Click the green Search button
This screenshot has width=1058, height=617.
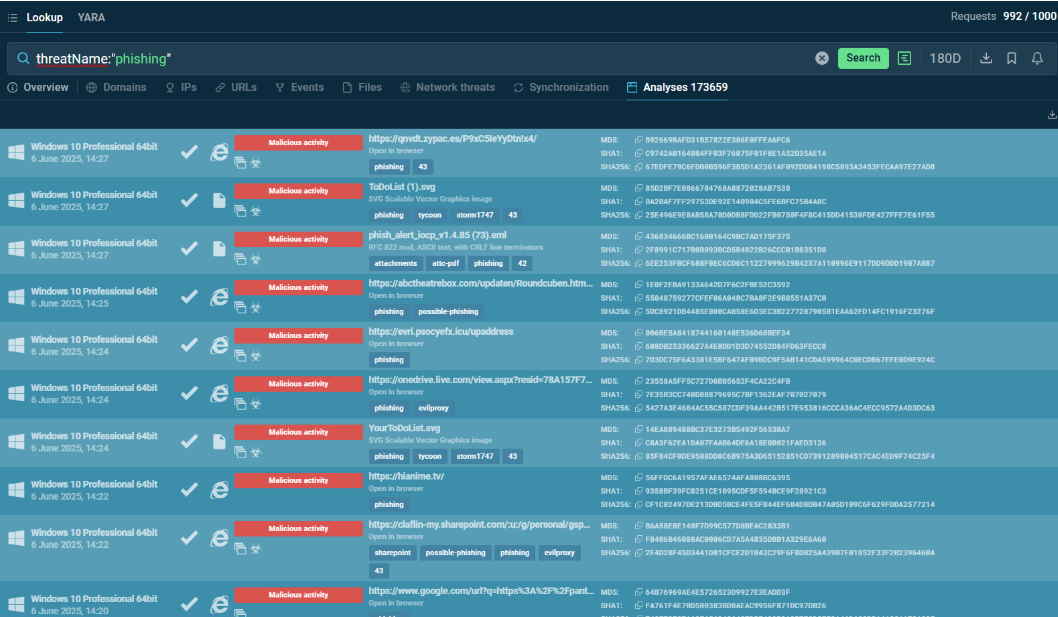[x=863, y=58]
